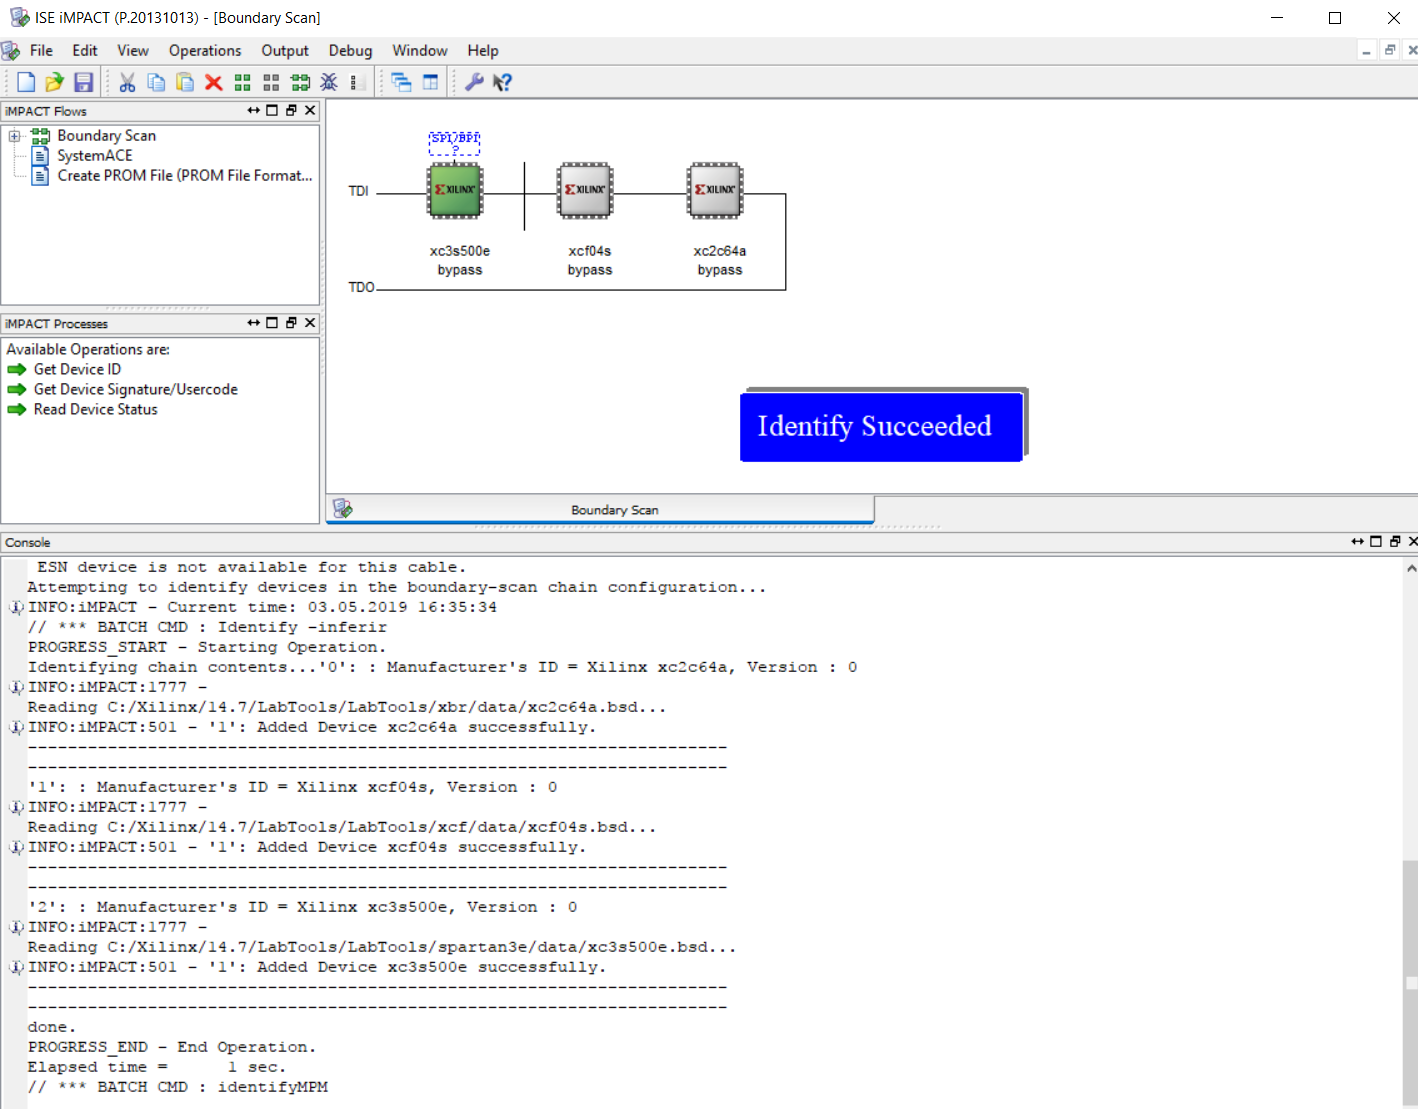Click the Console scrollbar up arrow
Viewport: 1418px width, 1109px height.
pos(1411,568)
